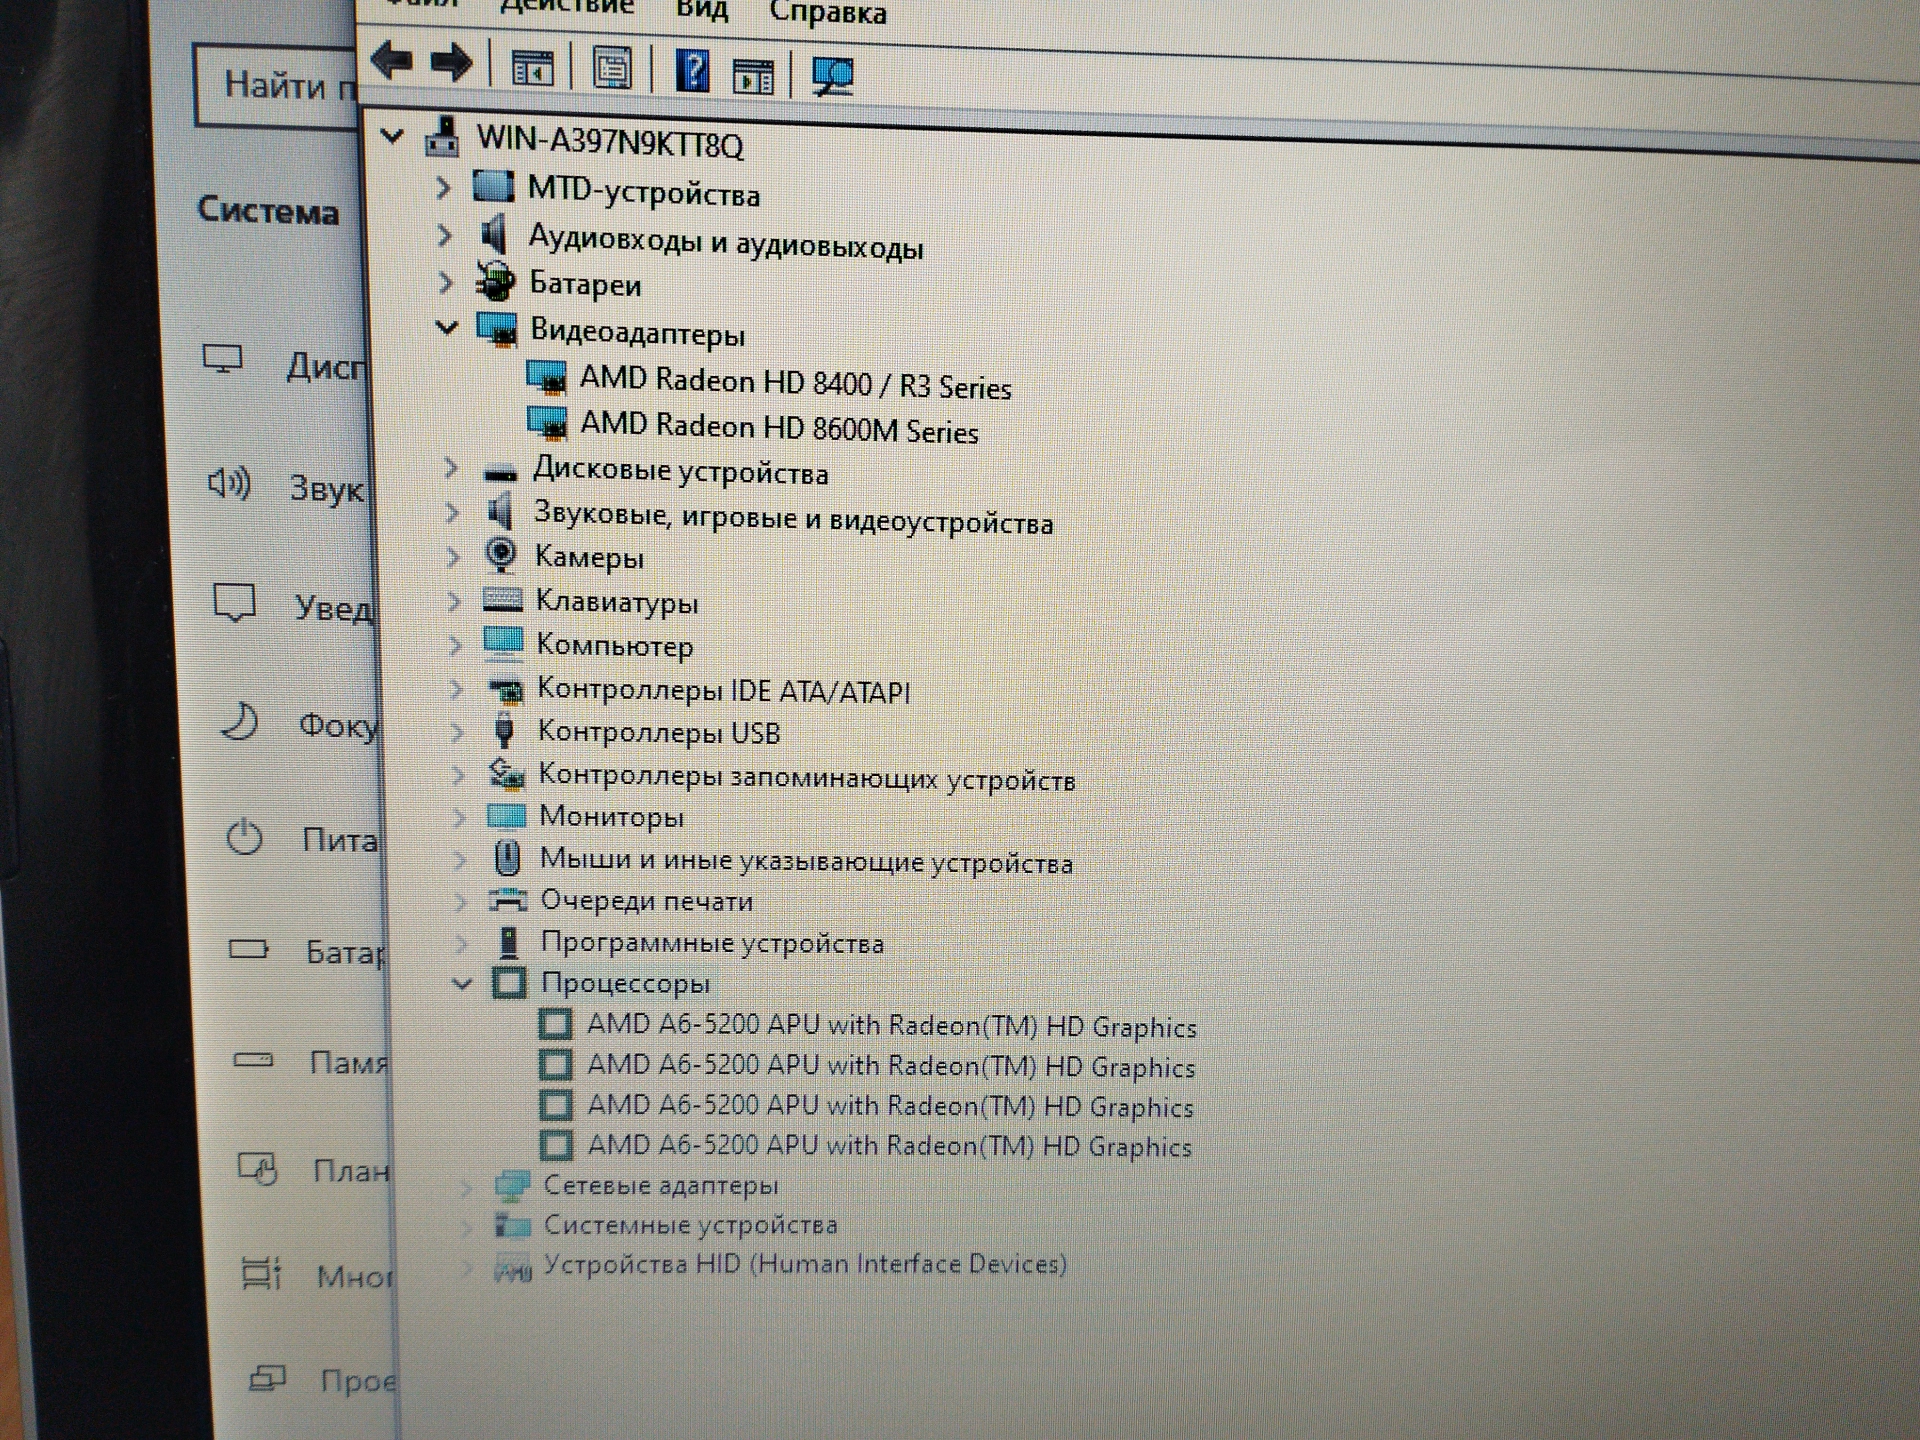Expand the Контроллеры IDE ATA/ATAPI category
Image resolution: width=1920 pixels, height=1440 pixels.
pyautogui.click(x=456, y=689)
